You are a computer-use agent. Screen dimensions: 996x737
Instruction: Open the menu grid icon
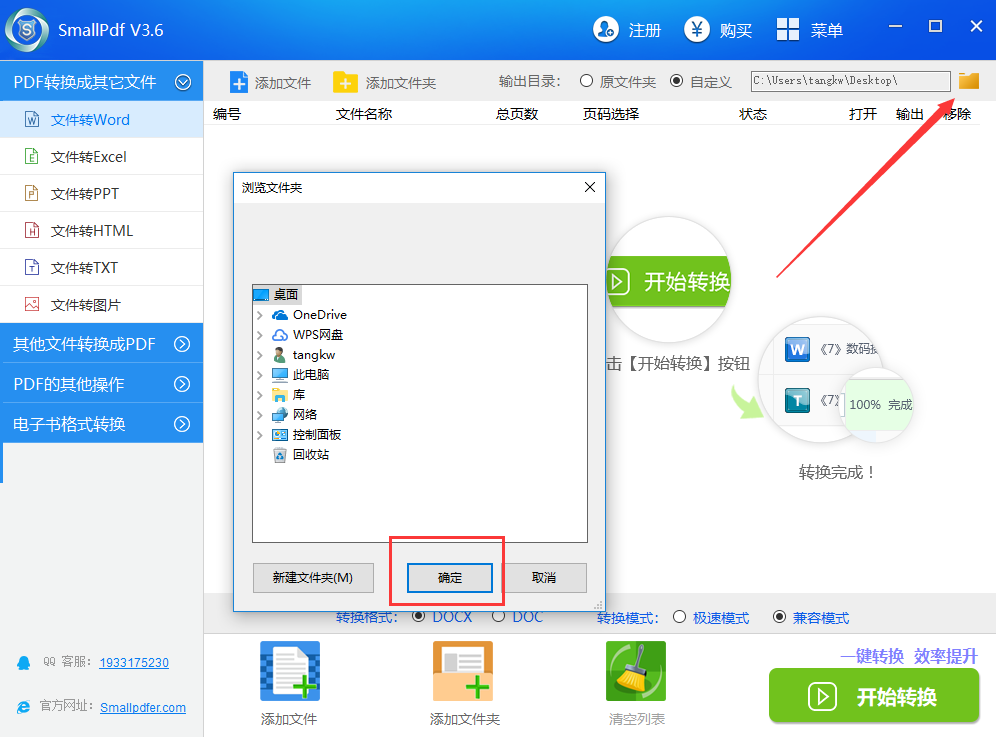(788, 30)
